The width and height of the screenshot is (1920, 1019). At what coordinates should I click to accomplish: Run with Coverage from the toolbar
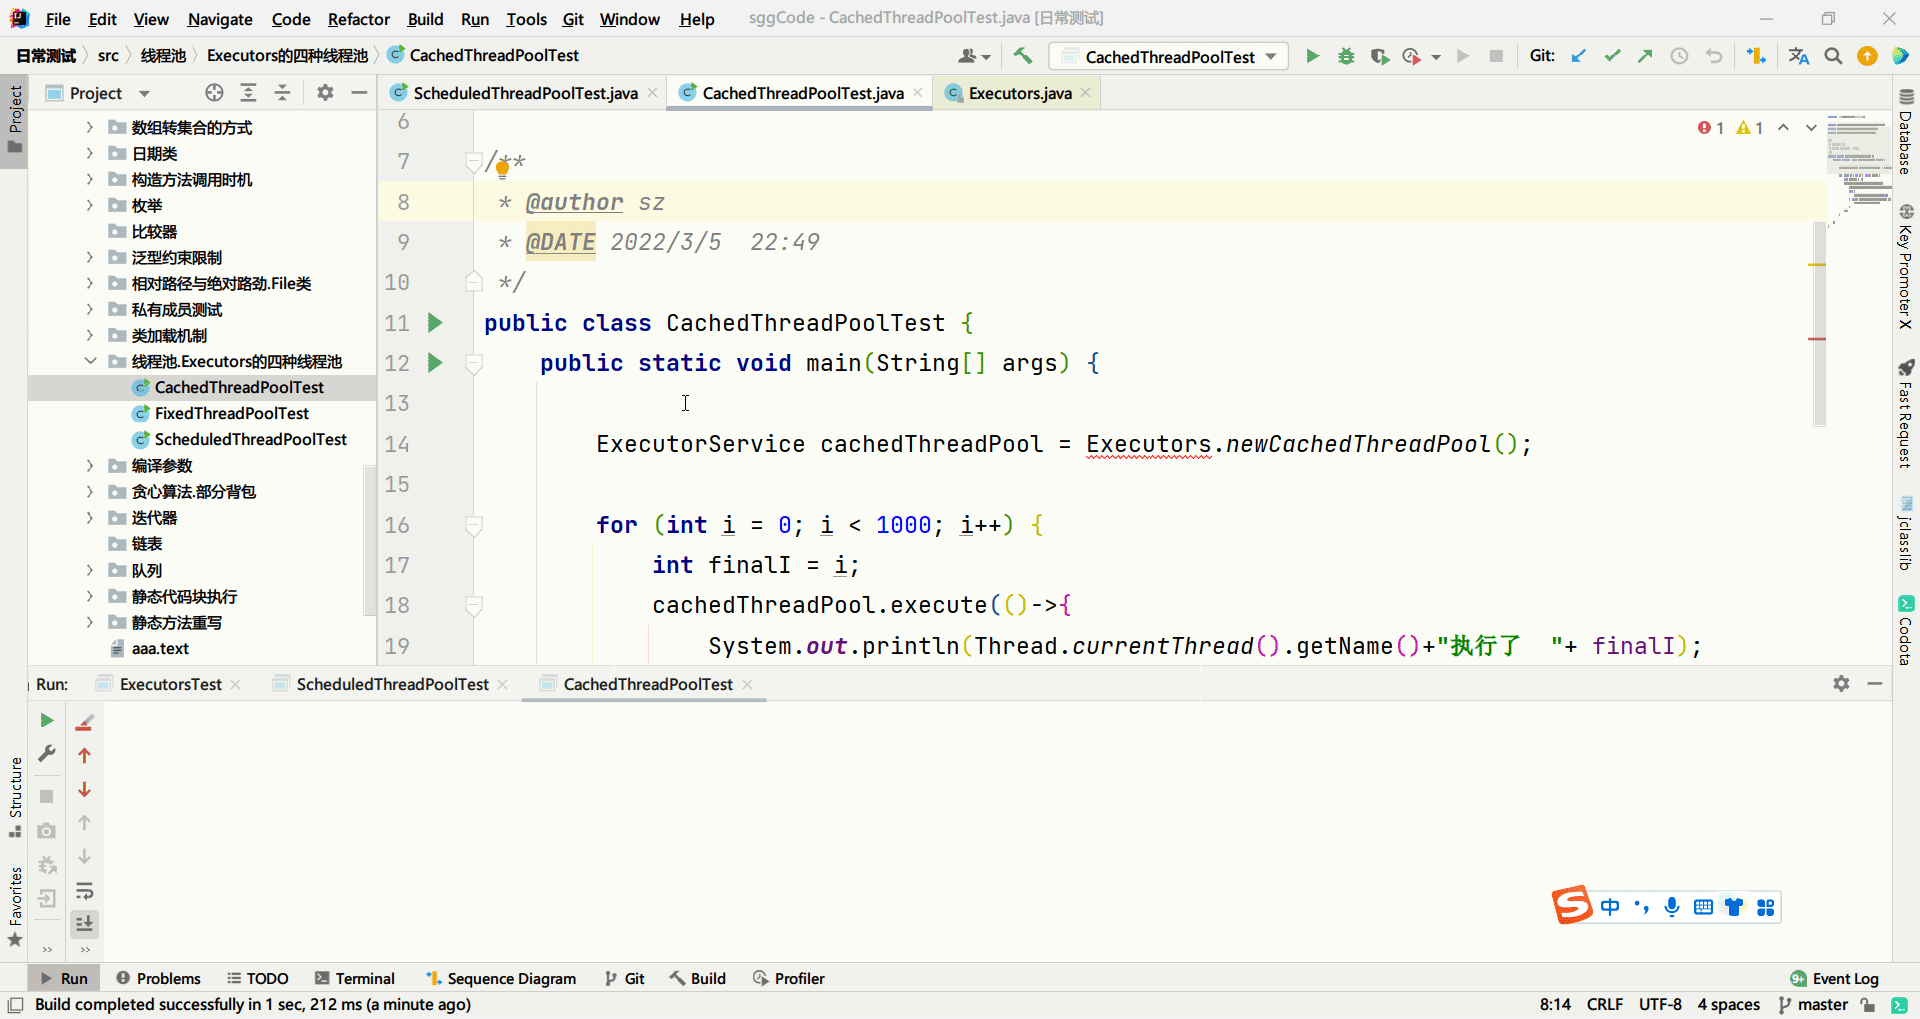click(x=1380, y=56)
